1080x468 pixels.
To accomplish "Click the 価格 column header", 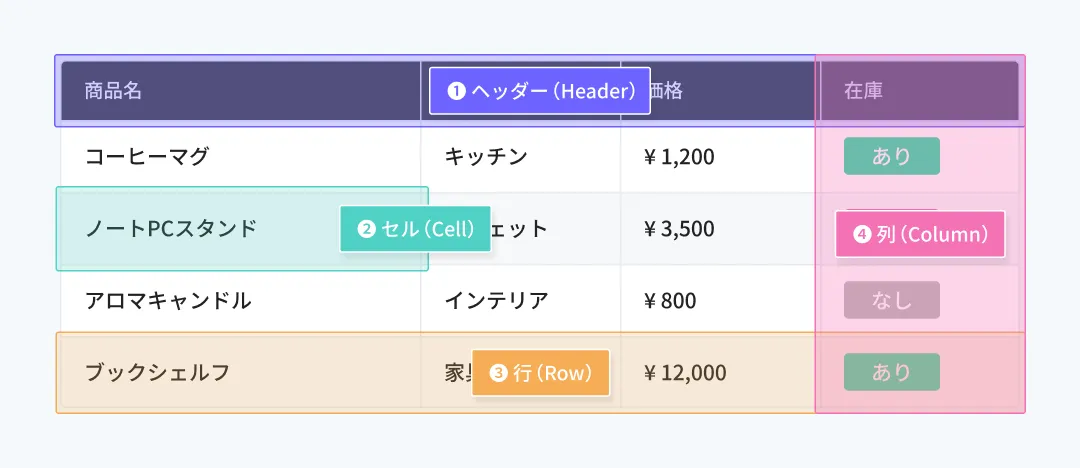I will click(x=668, y=91).
